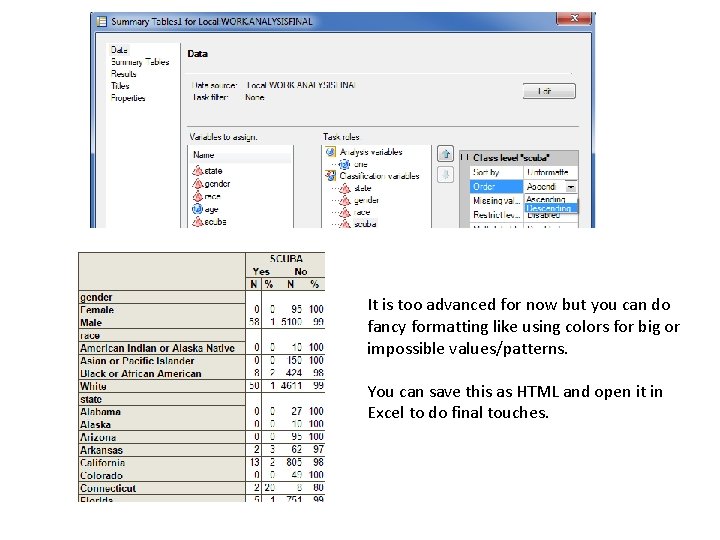Click the SCUBA column header in table
720x540 pixels.
click(x=286, y=259)
